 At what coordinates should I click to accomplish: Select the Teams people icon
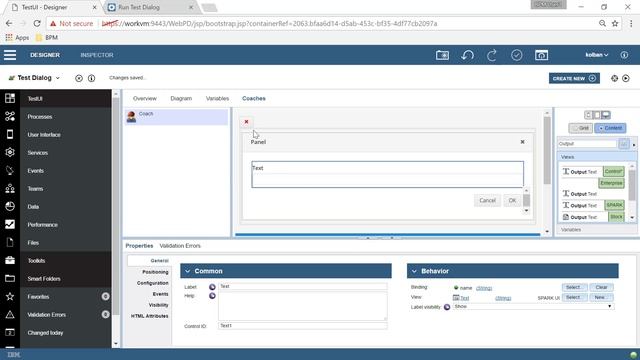click(10, 188)
